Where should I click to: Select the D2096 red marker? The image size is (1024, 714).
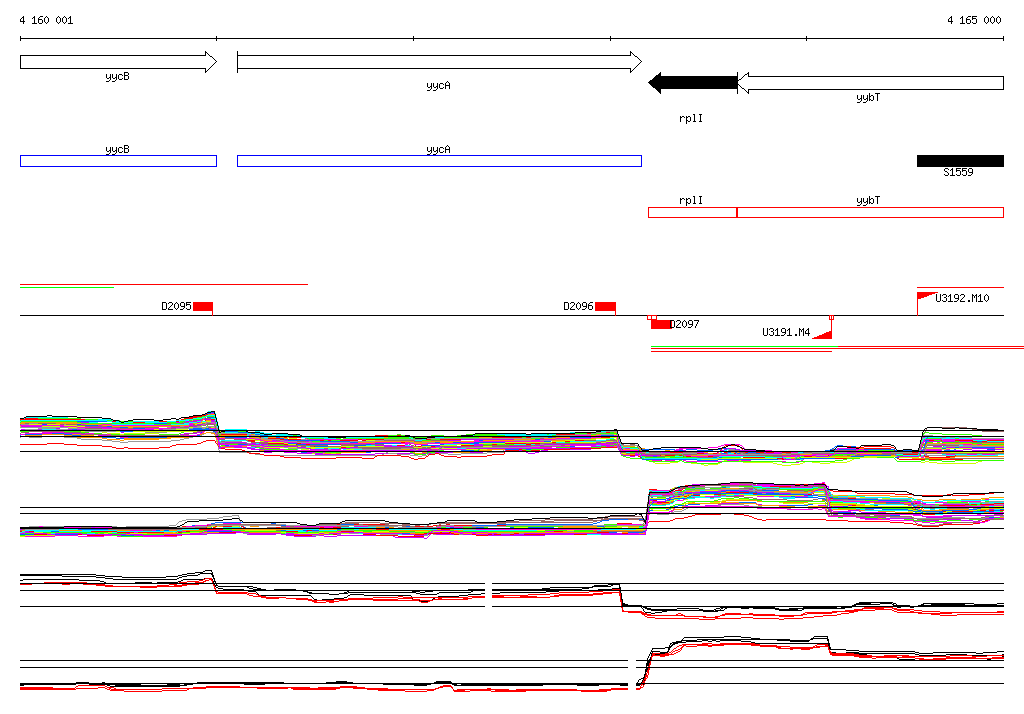pos(605,307)
